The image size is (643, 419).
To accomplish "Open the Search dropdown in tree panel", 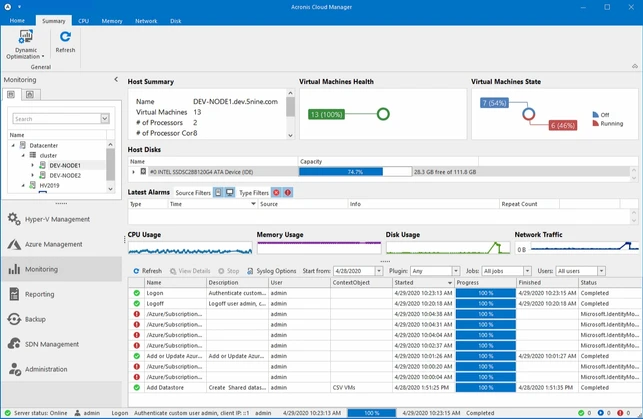I will click(x=105, y=118).
